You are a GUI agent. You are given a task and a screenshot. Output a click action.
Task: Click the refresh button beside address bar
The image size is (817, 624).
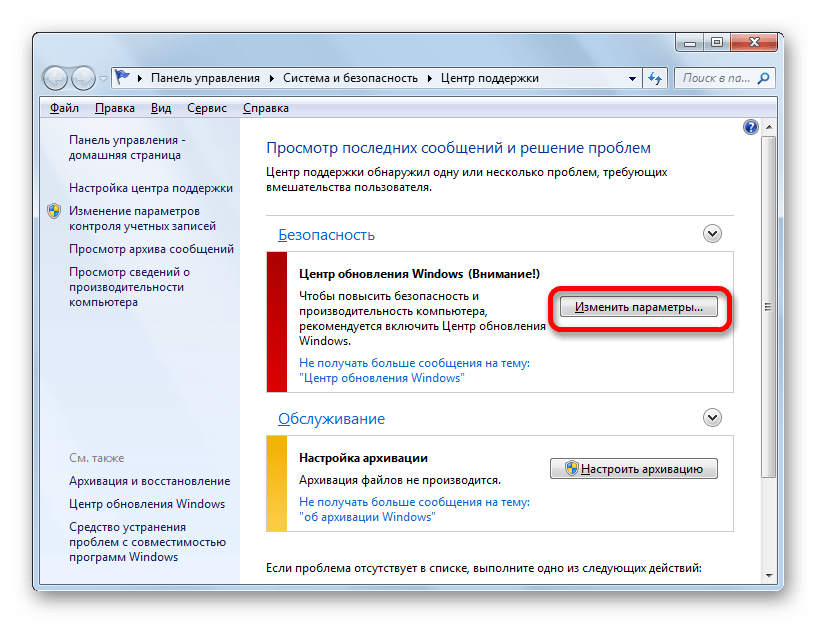pyautogui.click(x=655, y=77)
